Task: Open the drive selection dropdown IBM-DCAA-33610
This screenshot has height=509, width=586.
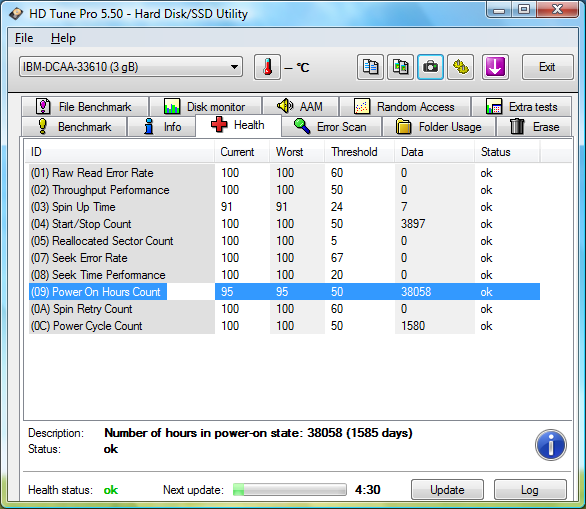Action: point(131,67)
